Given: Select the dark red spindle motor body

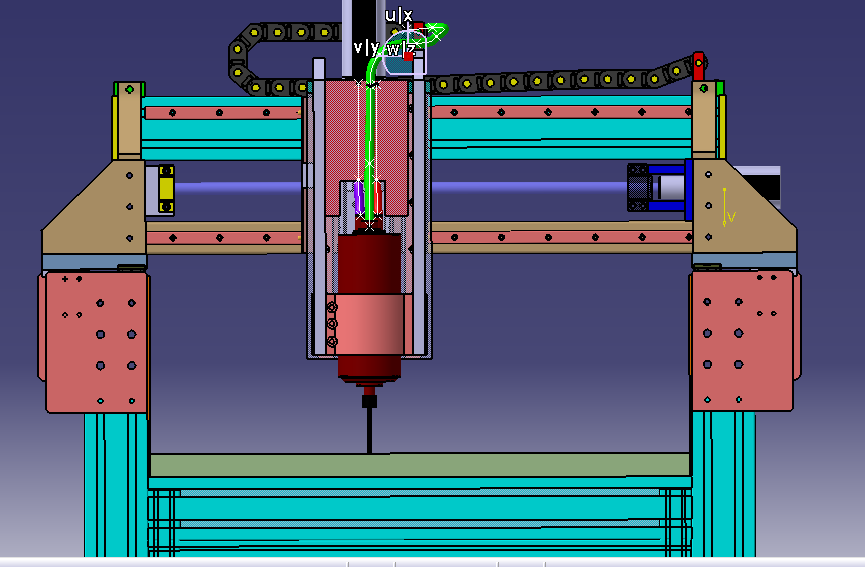Looking at the screenshot, I should [x=369, y=265].
